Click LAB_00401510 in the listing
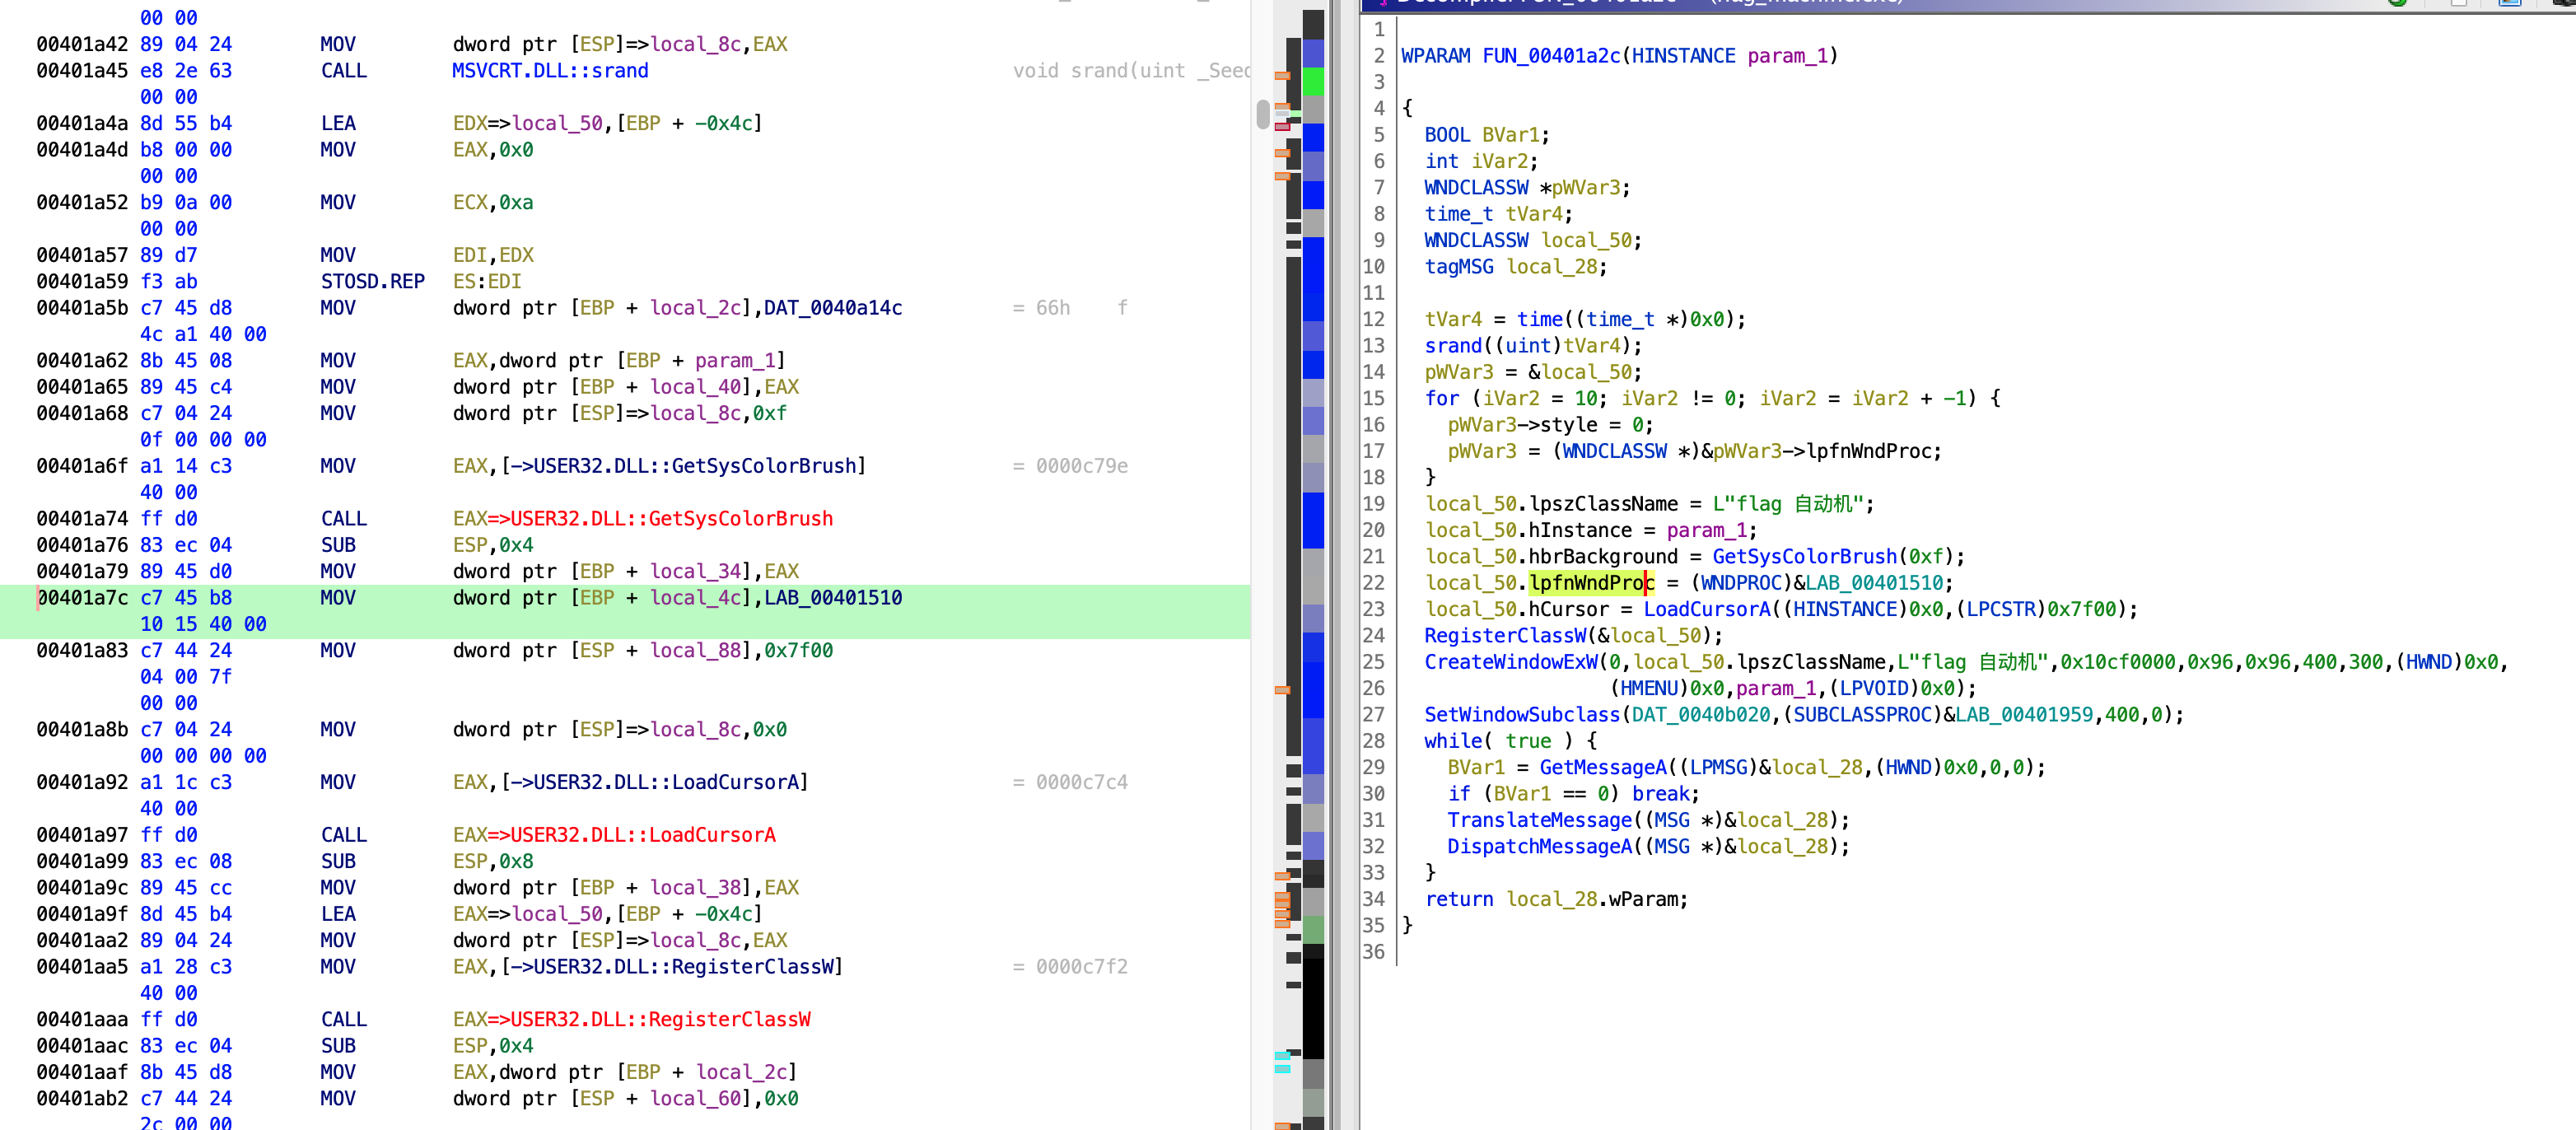The image size is (2576, 1130). pyautogui.click(x=833, y=597)
